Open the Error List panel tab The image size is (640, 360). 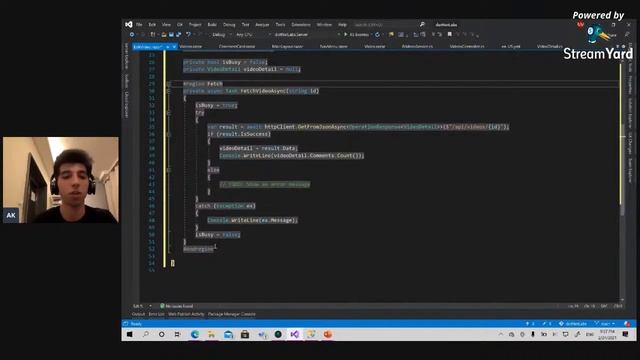coord(156,314)
